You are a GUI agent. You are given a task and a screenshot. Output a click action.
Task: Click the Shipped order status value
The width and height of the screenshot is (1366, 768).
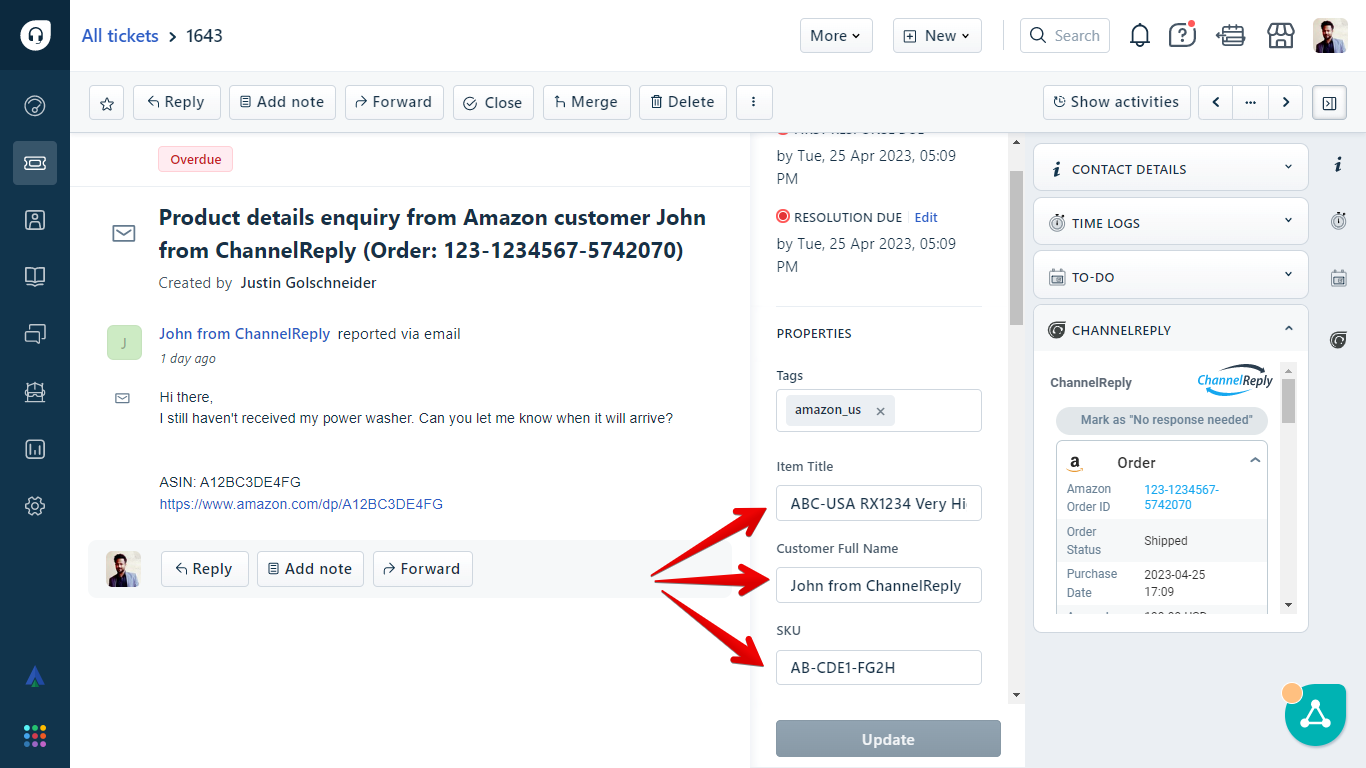(x=1166, y=541)
